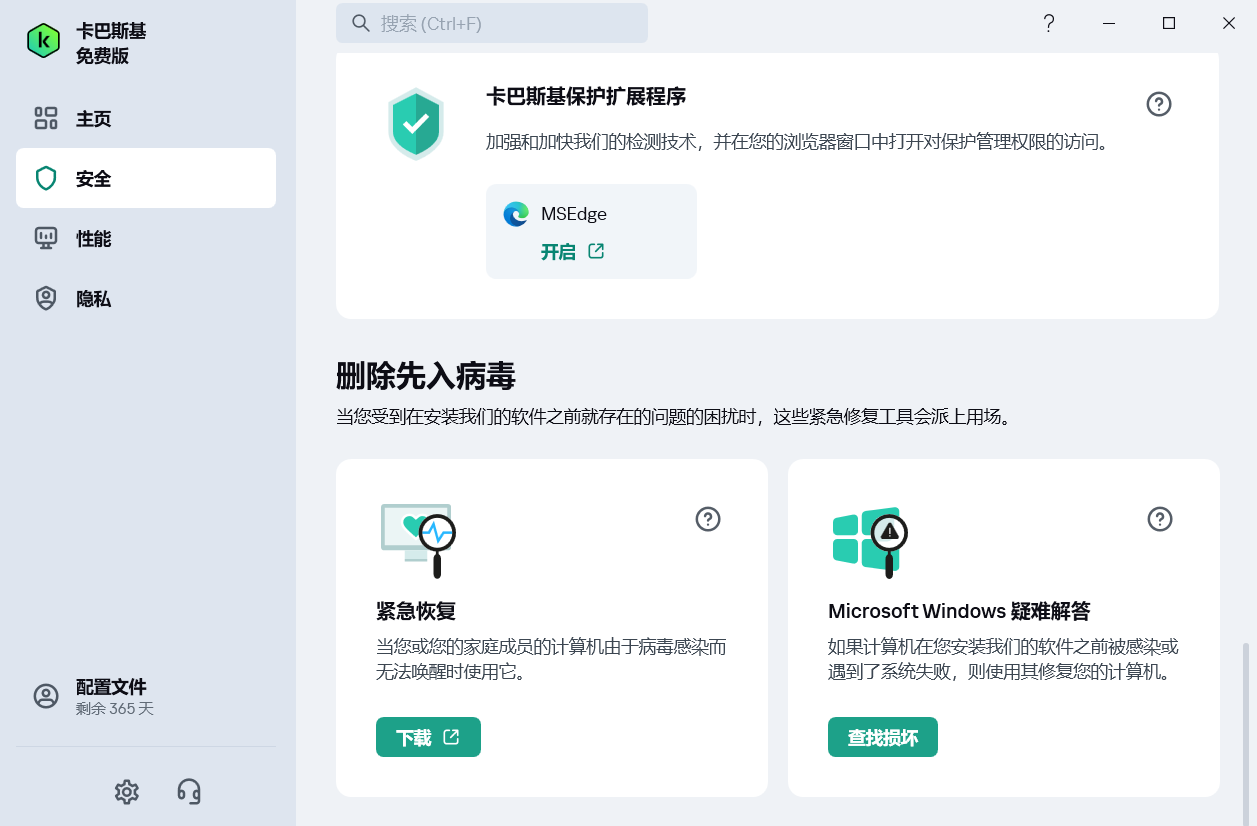
Task: Open 配置文件 profile entry
Action: point(146,697)
